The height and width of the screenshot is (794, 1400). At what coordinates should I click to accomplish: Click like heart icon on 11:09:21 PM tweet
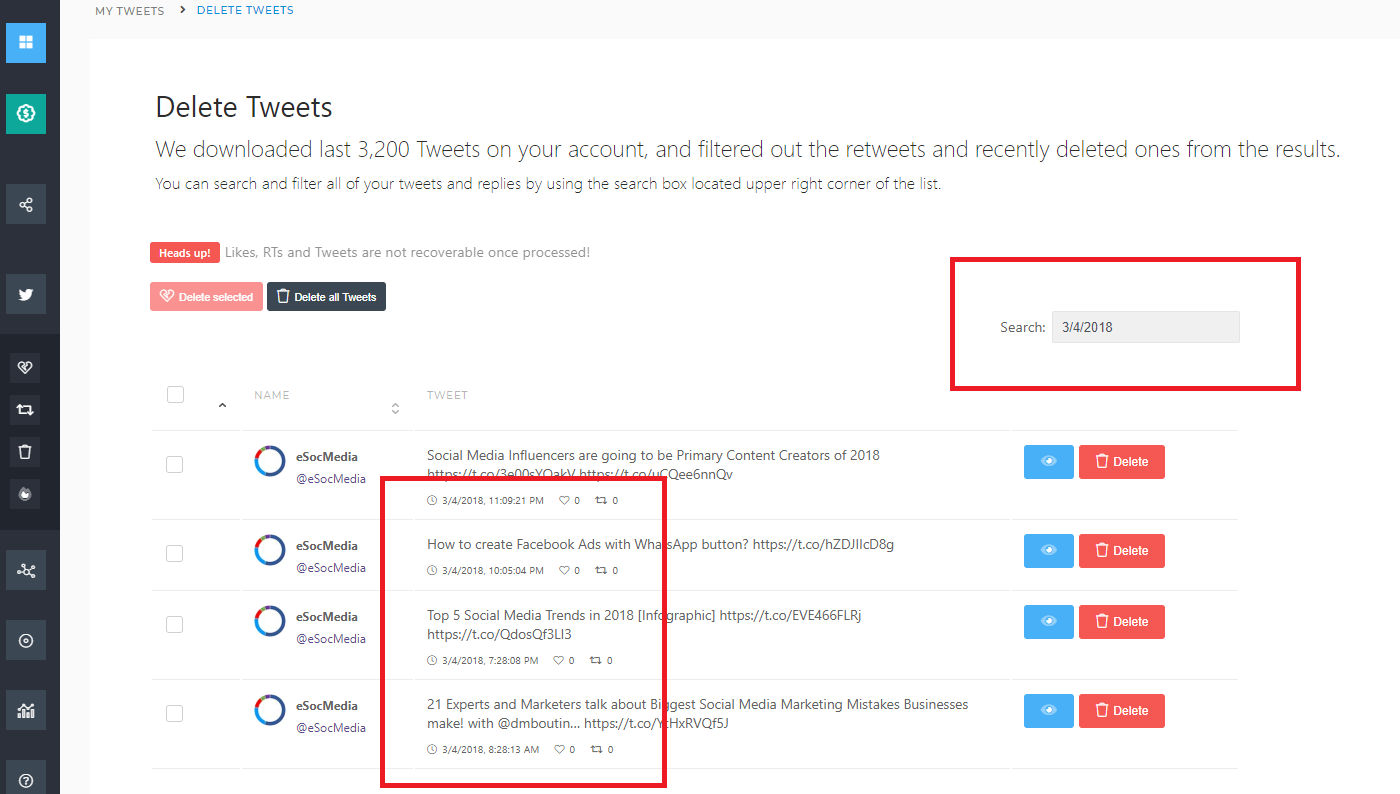[x=564, y=500]
